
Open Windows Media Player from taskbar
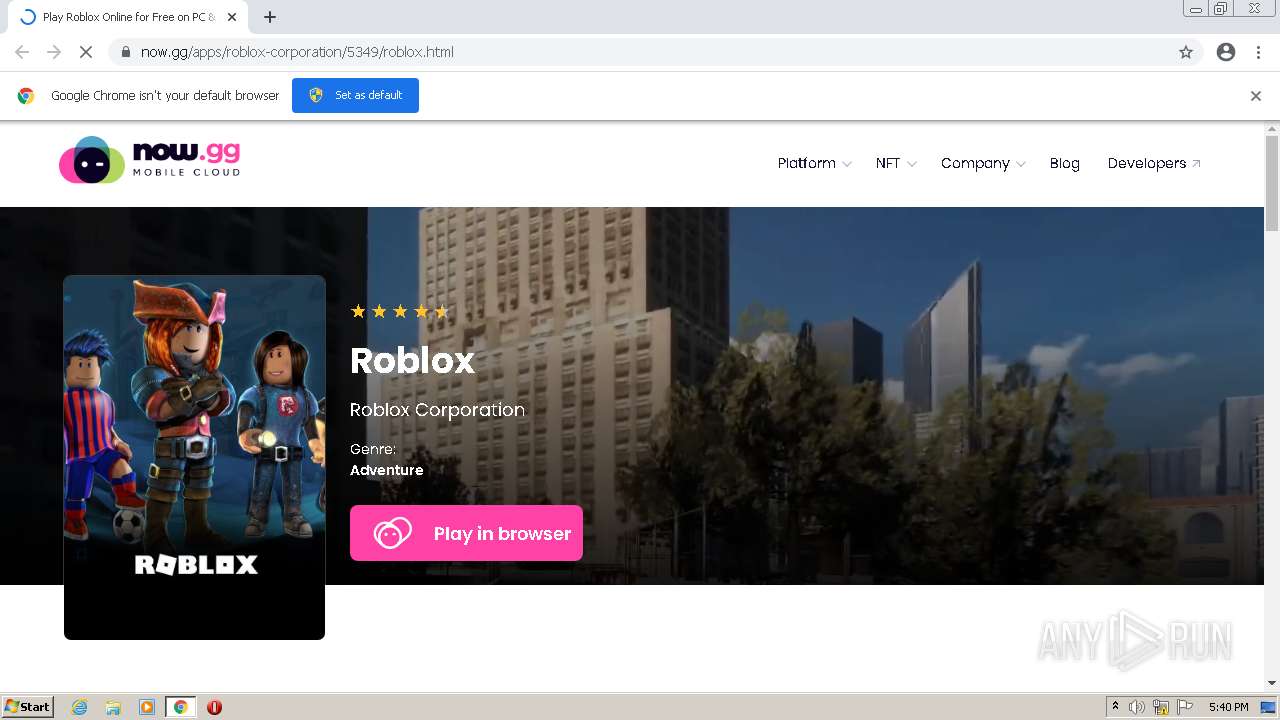point(147,707)
